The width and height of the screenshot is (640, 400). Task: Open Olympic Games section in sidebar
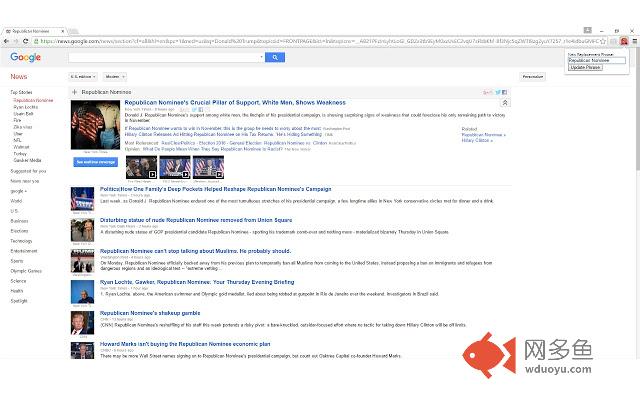coord(26,271)
